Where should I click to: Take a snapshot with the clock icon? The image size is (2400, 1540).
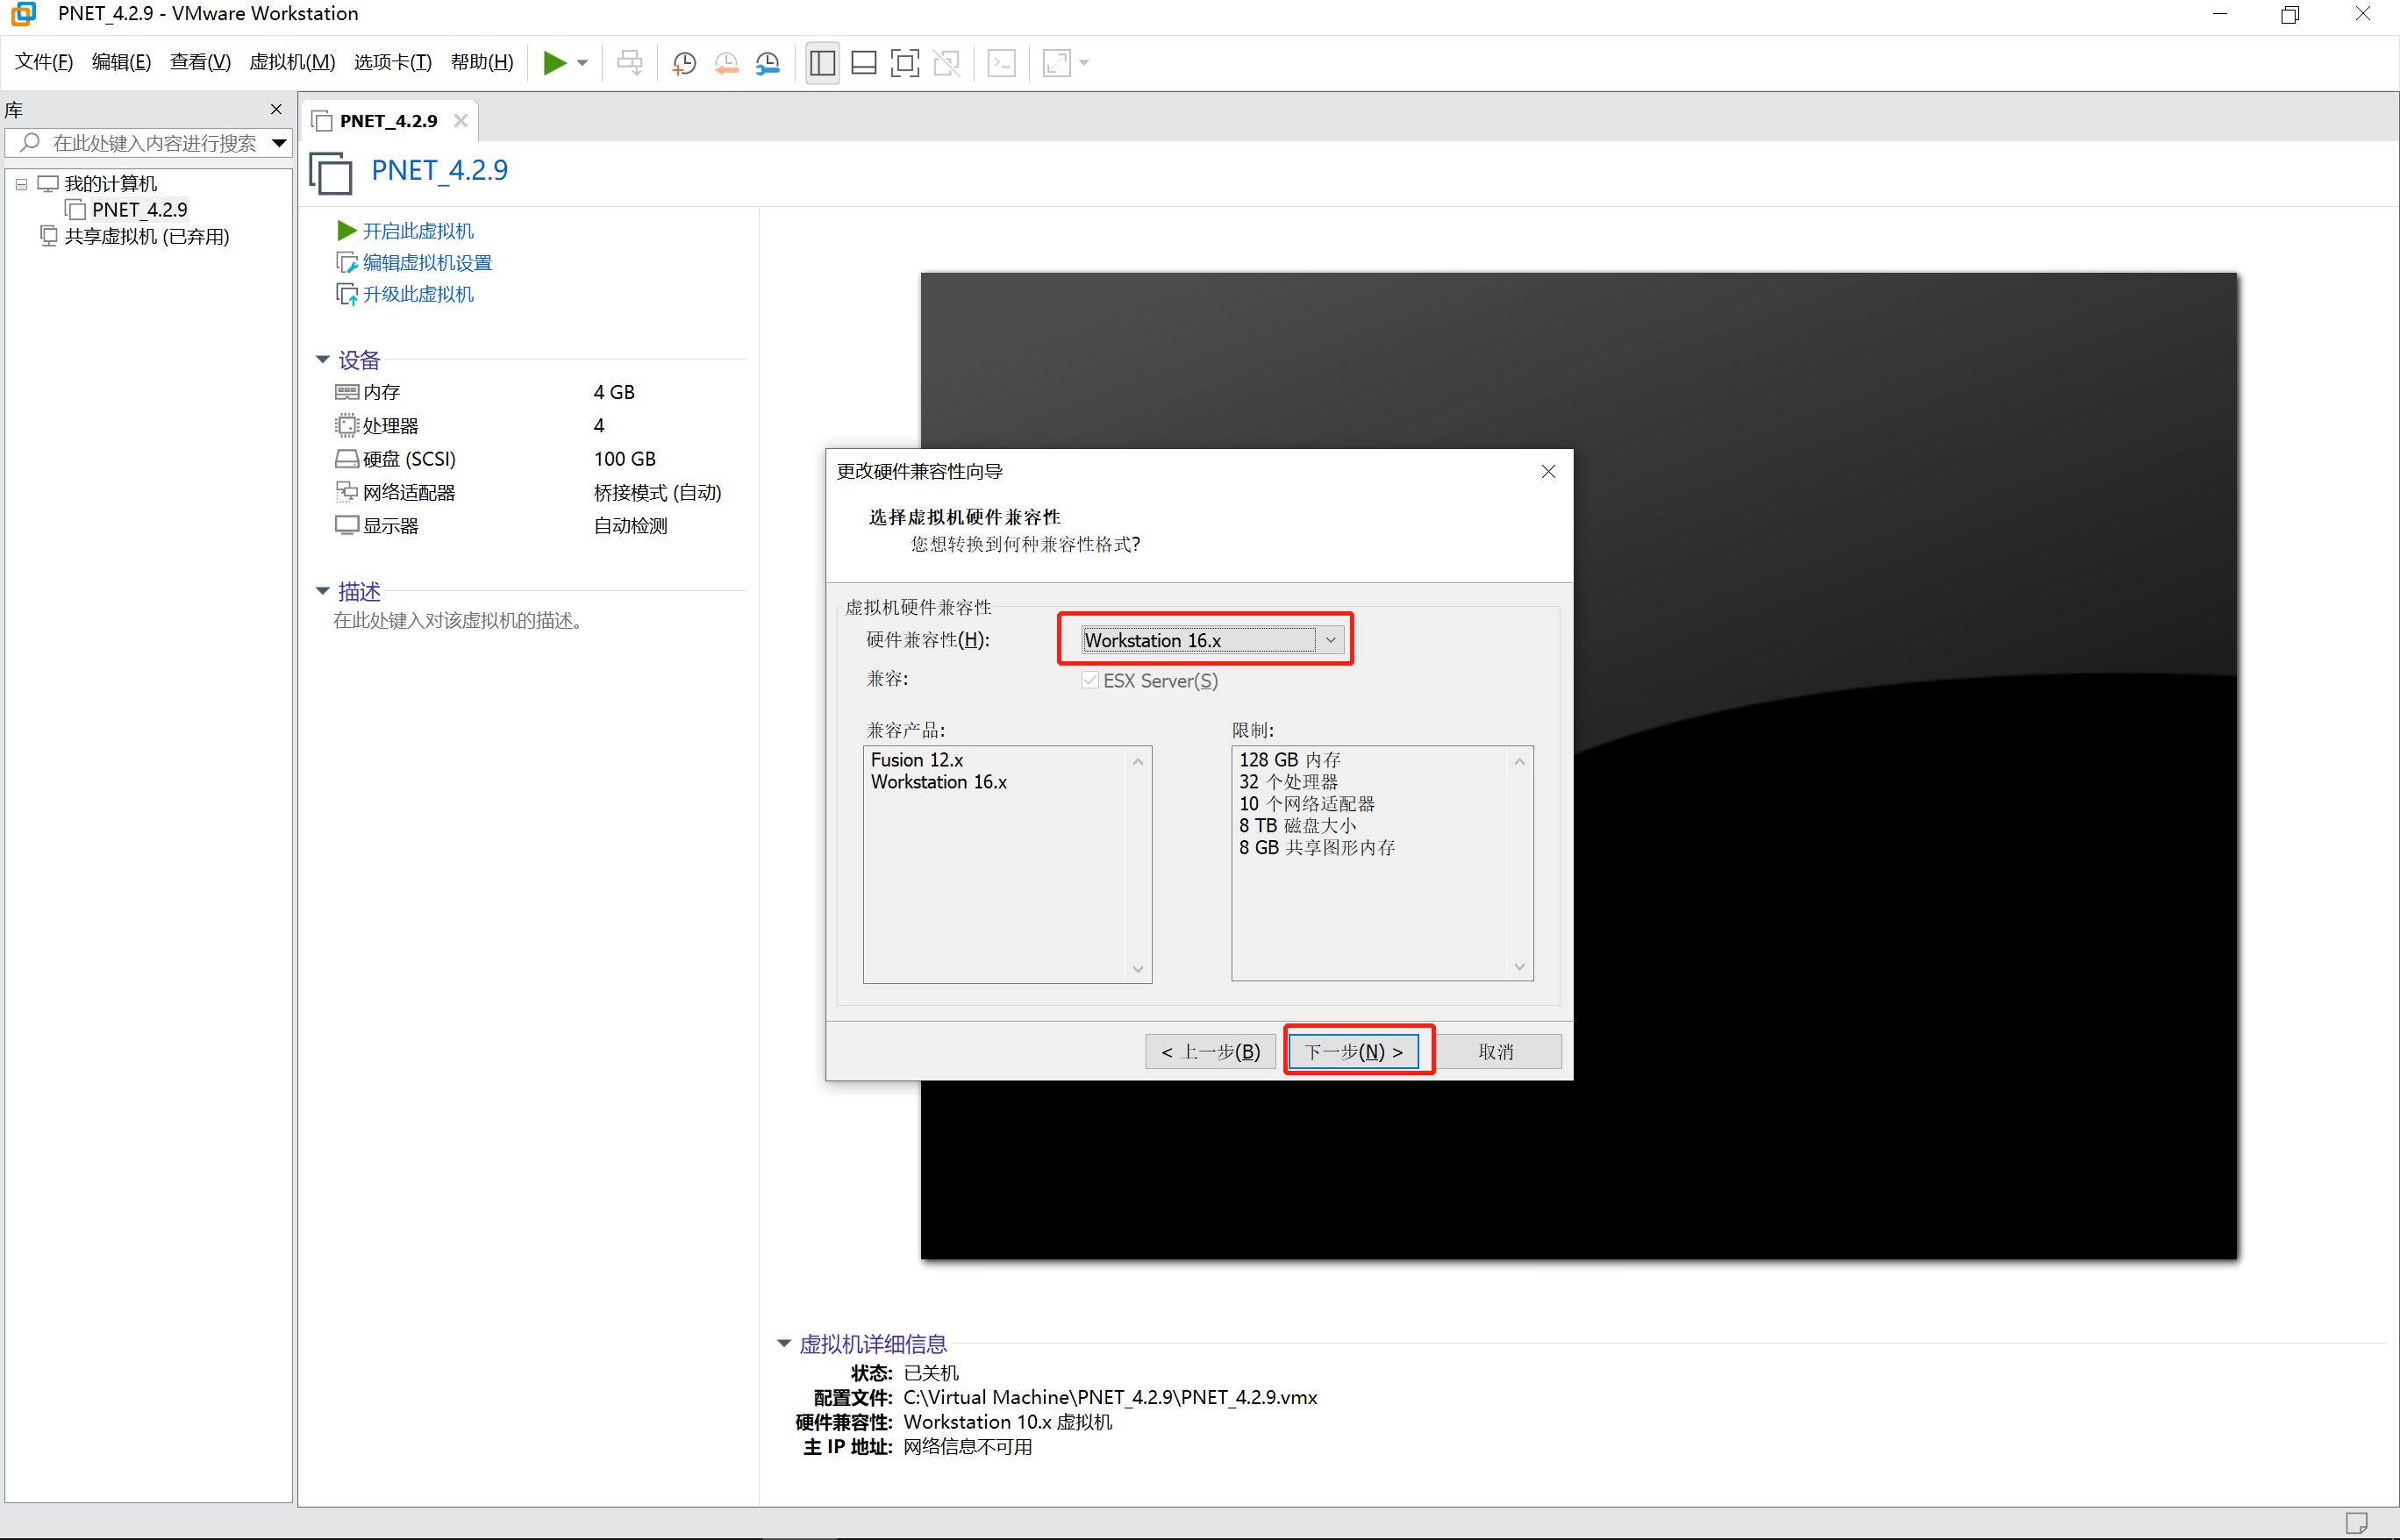[684, 63]
